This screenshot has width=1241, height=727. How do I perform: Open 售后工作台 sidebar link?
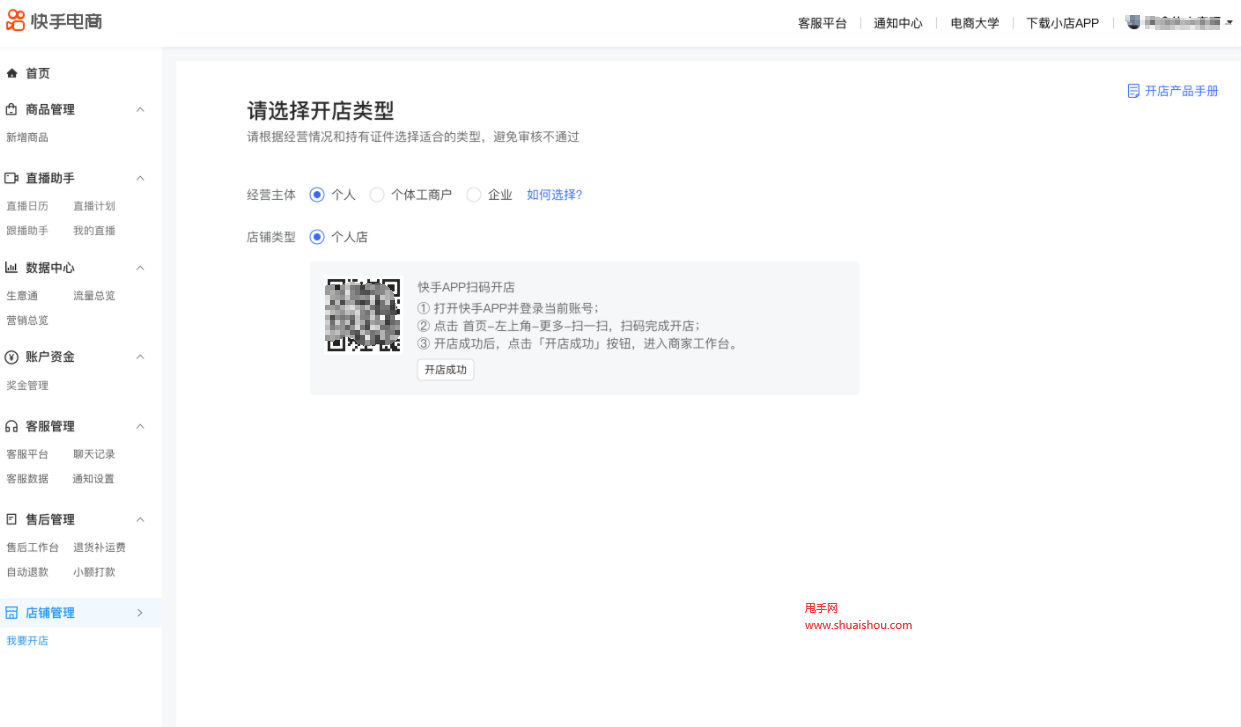click(32, 547)
